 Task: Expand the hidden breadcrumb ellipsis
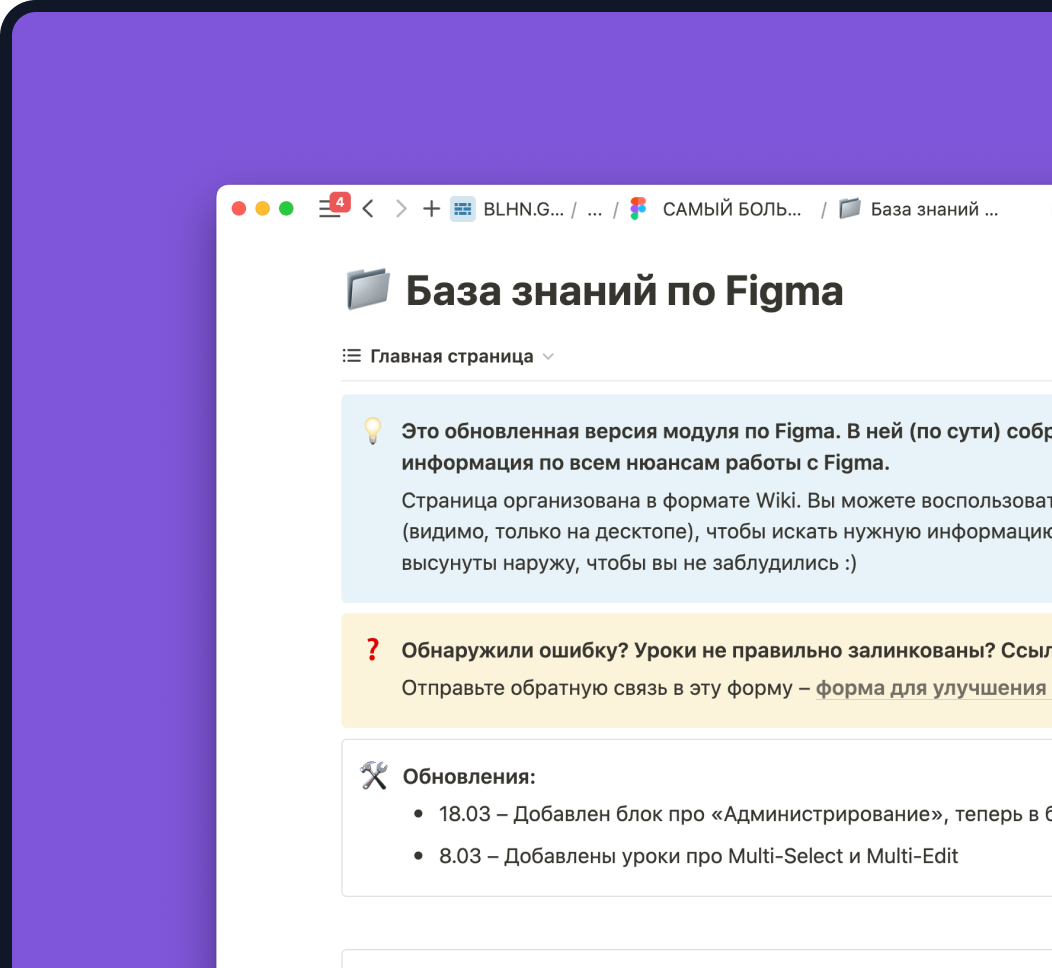(x=594, y=211)
